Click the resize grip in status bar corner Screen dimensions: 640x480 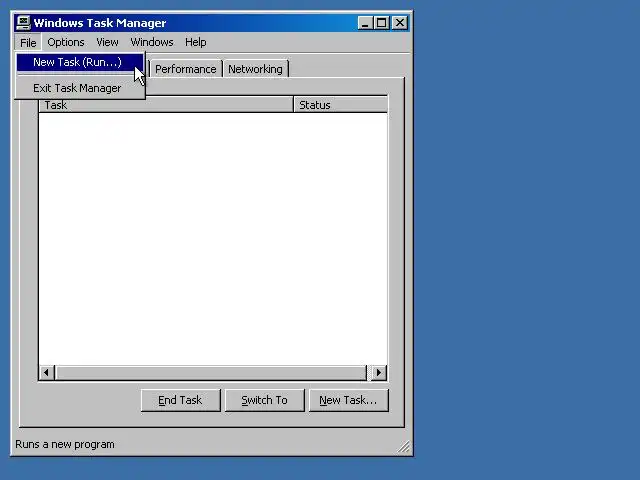click(x=404, y=447)
